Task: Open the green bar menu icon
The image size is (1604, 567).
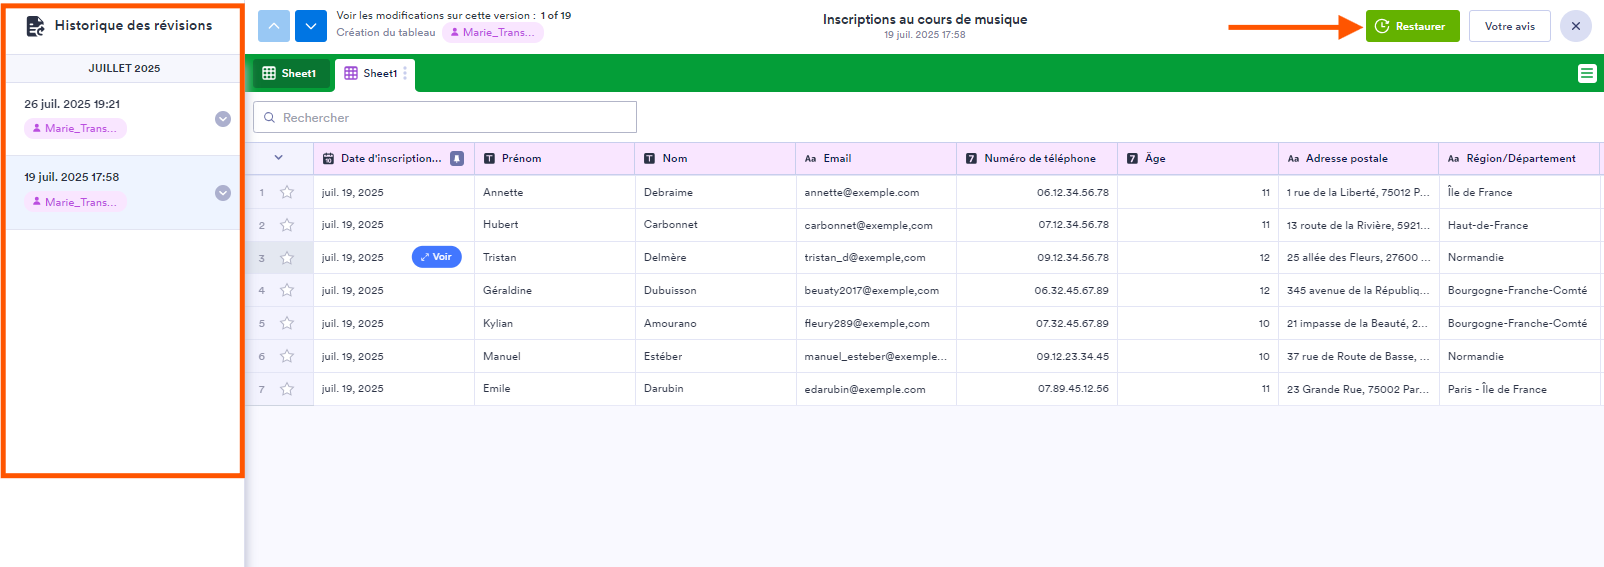Action: (1587, 73)
